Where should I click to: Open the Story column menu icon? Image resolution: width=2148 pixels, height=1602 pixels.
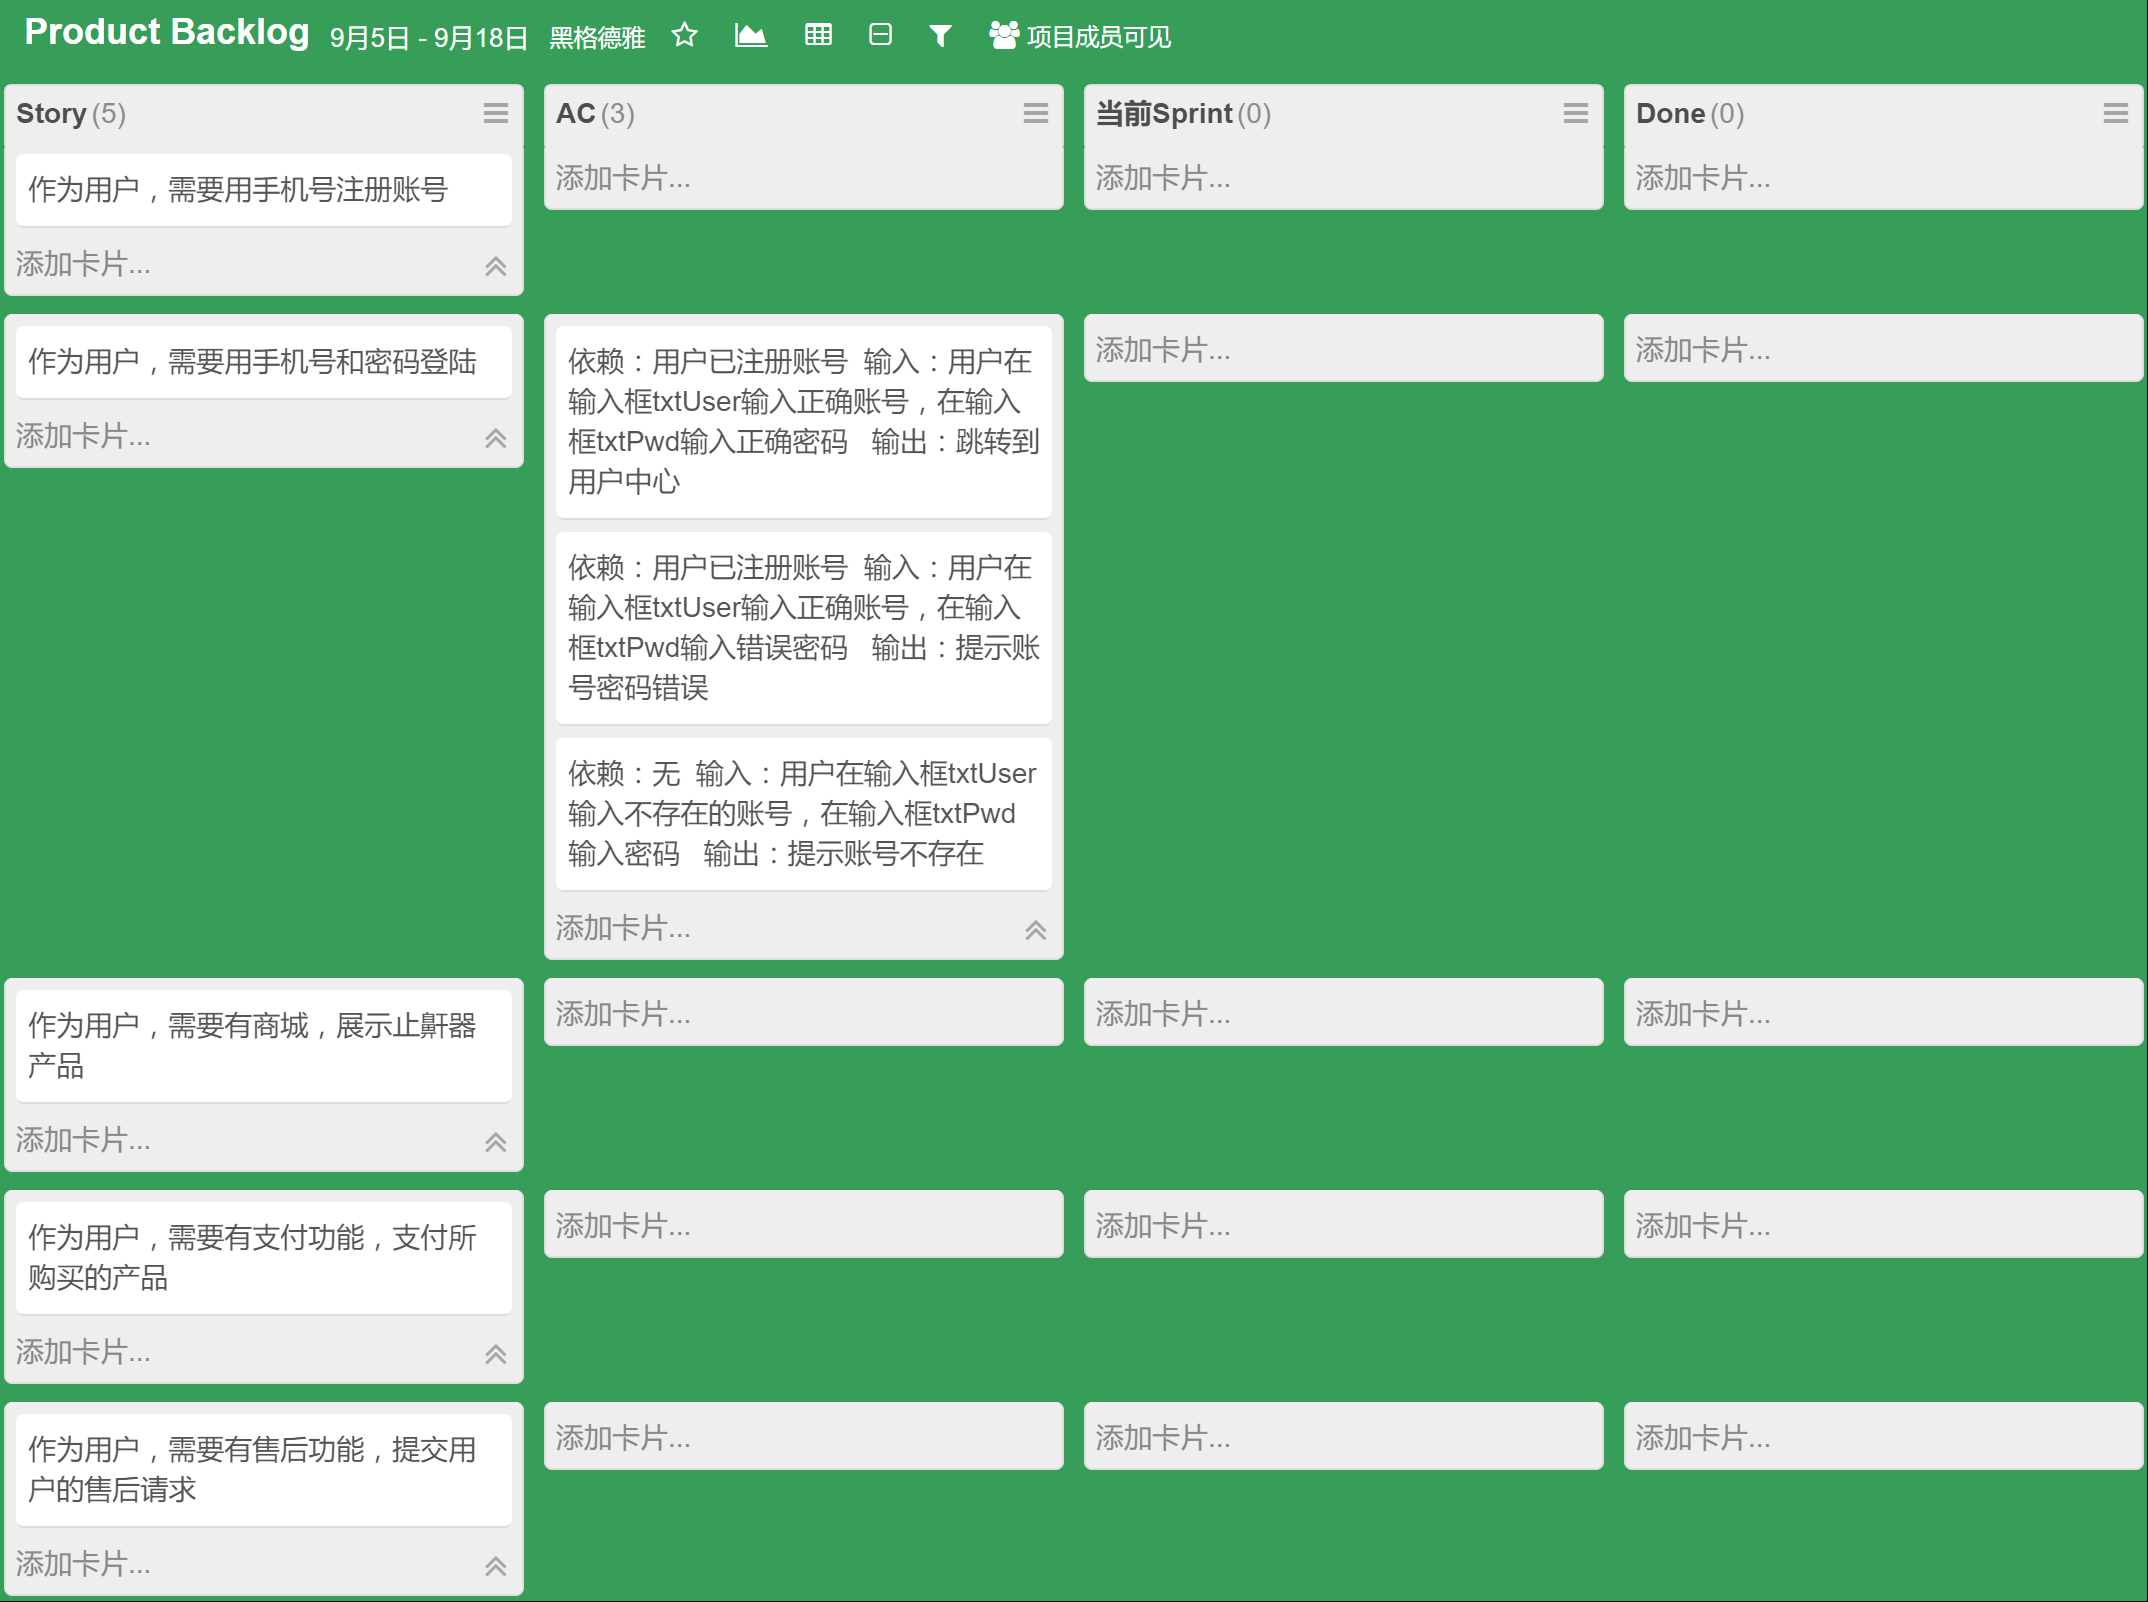[496, 113]
